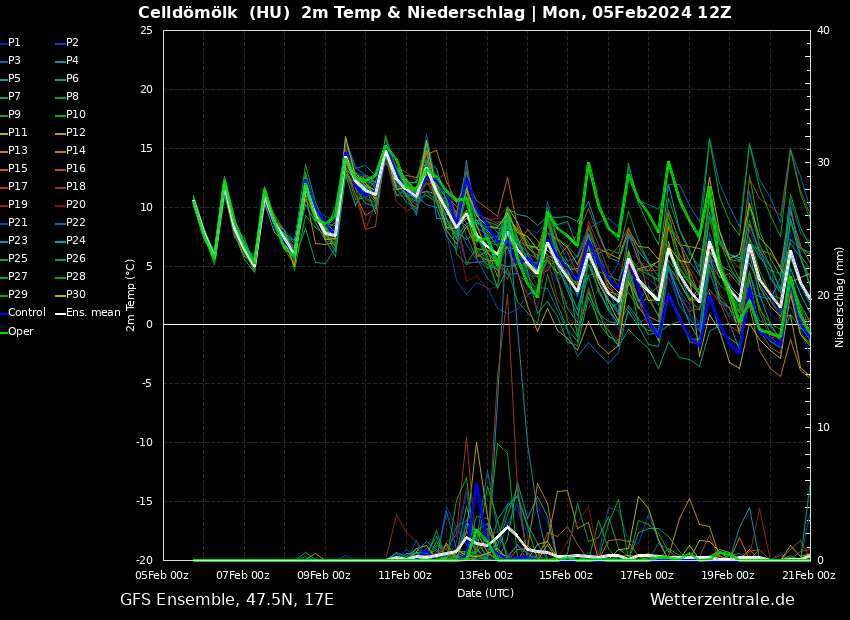Select the 2m Temp (°C) axis title

(130, 295)
